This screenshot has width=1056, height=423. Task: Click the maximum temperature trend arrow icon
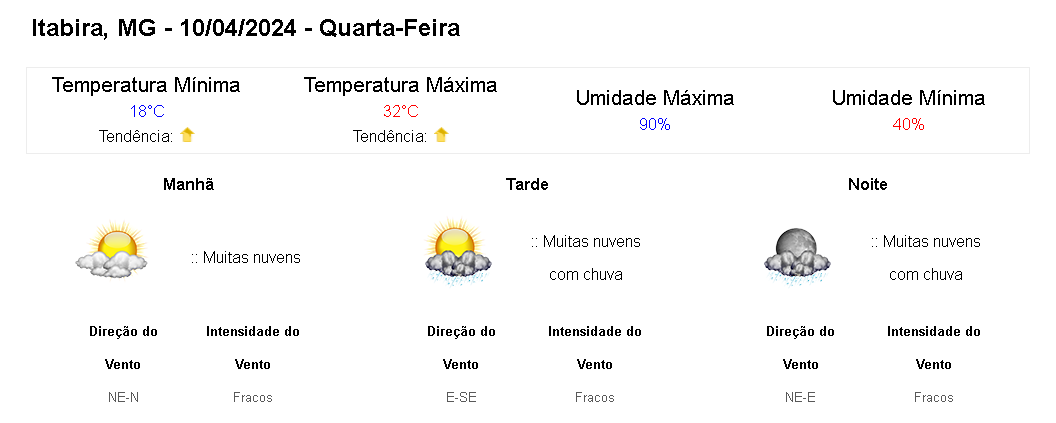click(441, 135)
